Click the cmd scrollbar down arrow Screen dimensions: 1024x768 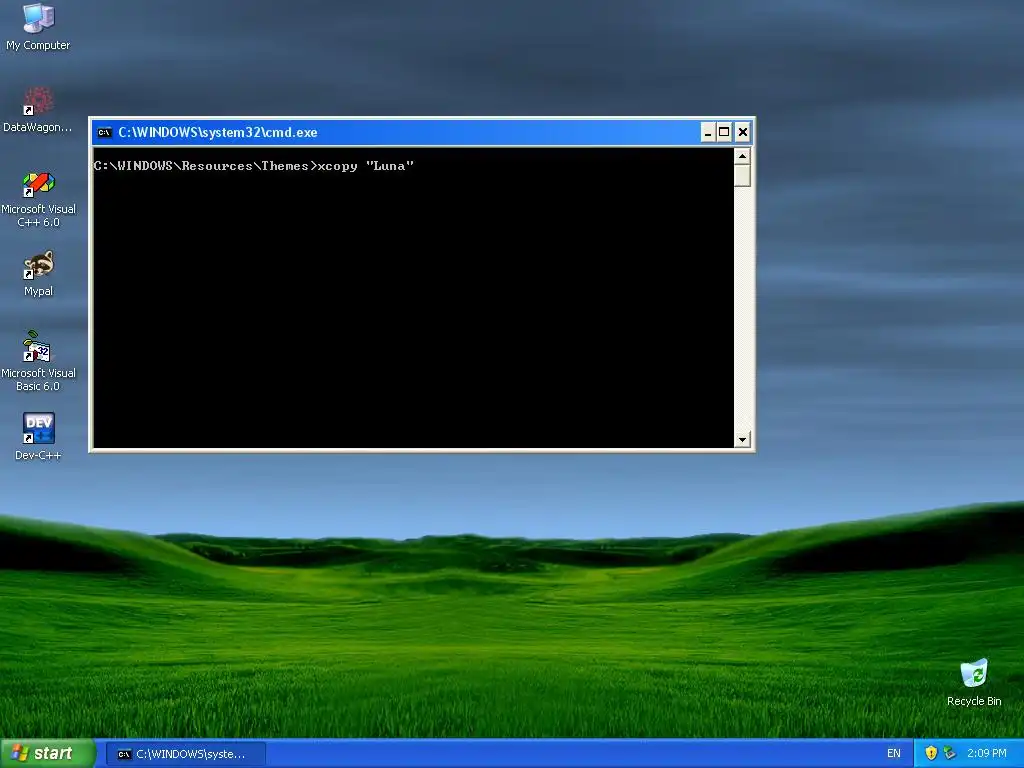point(742,440)
